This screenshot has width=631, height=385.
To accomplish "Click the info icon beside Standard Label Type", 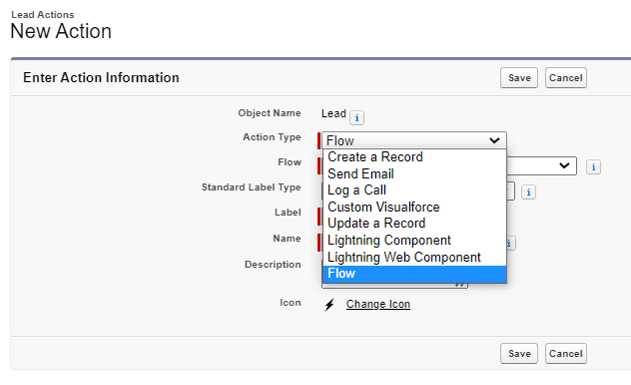I will point(528,192).
